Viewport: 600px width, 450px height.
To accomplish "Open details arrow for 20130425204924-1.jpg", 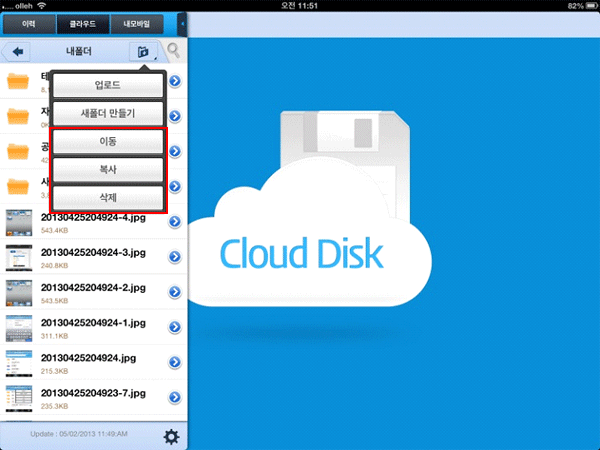I will tap(175, 327).
